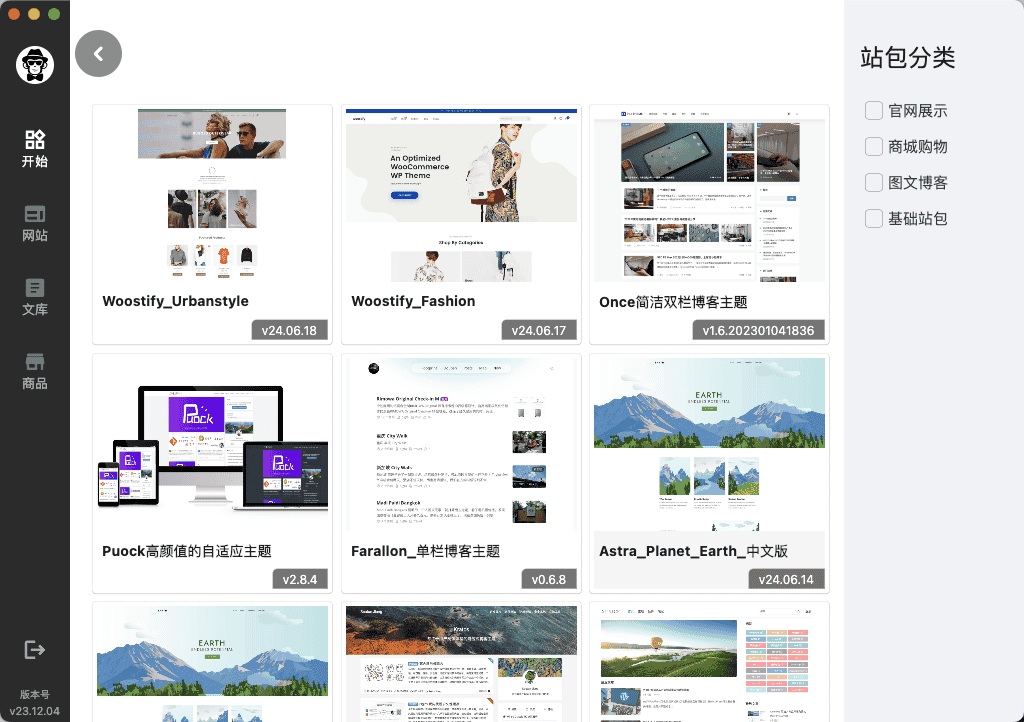
Task: Check the 商城购物 category filter
Action: point(874,146)
